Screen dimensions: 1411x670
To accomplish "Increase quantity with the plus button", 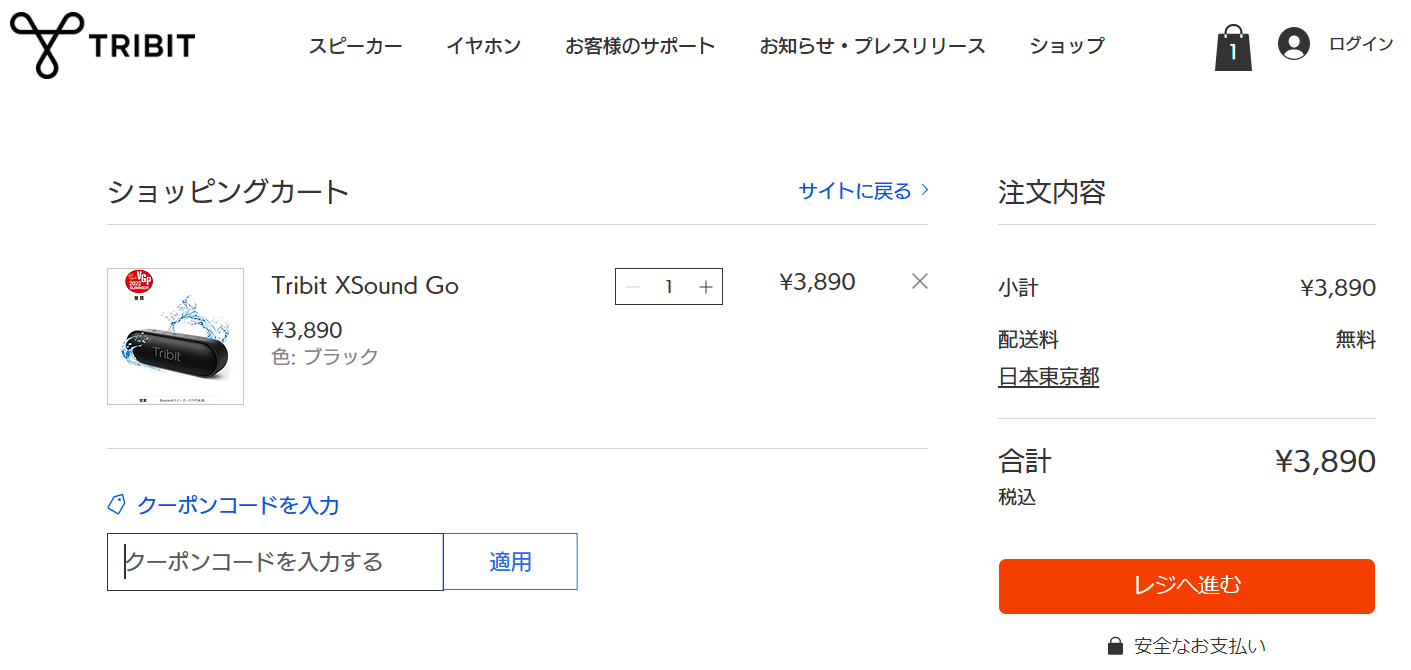I will (x=706, y=287).
